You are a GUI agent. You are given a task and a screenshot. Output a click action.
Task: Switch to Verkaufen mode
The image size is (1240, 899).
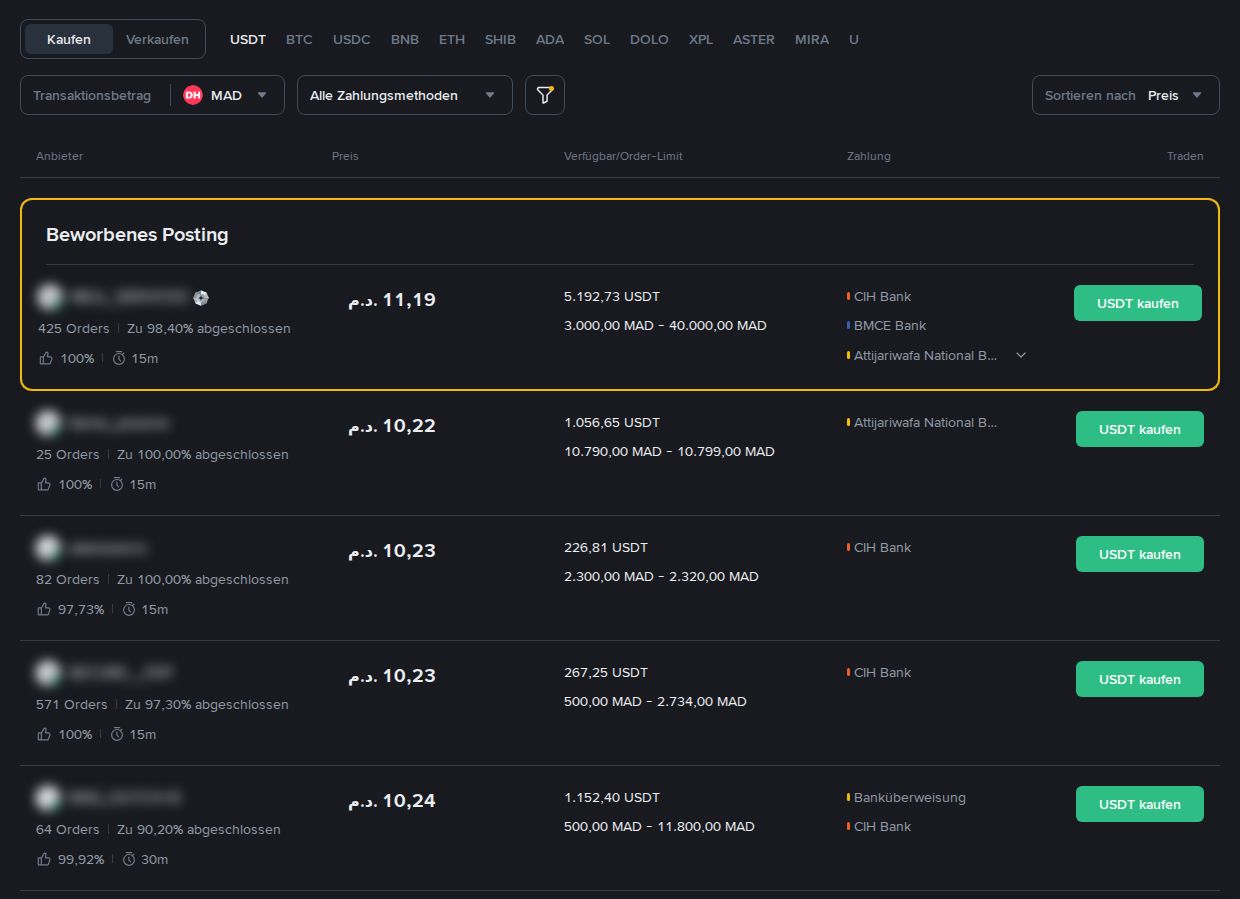[x=157, y=39]
